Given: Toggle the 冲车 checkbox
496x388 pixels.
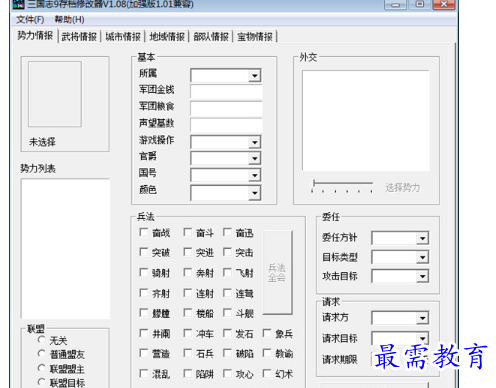Looking at the screenshot, I should (188, 333).
